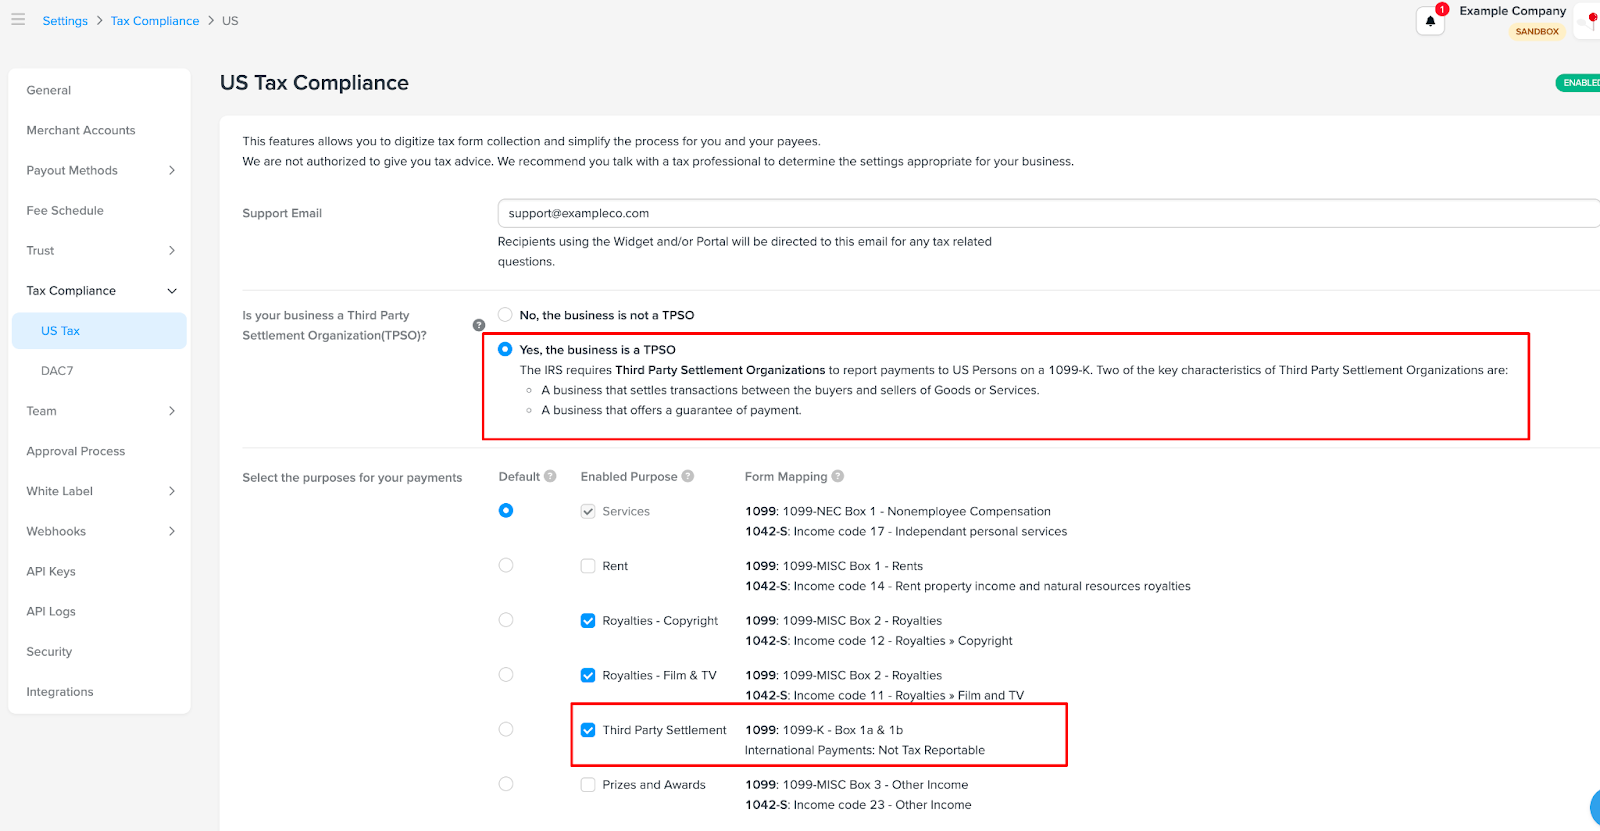Image resolution: width=1600 pixels, height=831 pixels.
Task: Click help icon beside Form Mapping
Action: (838, 477)
